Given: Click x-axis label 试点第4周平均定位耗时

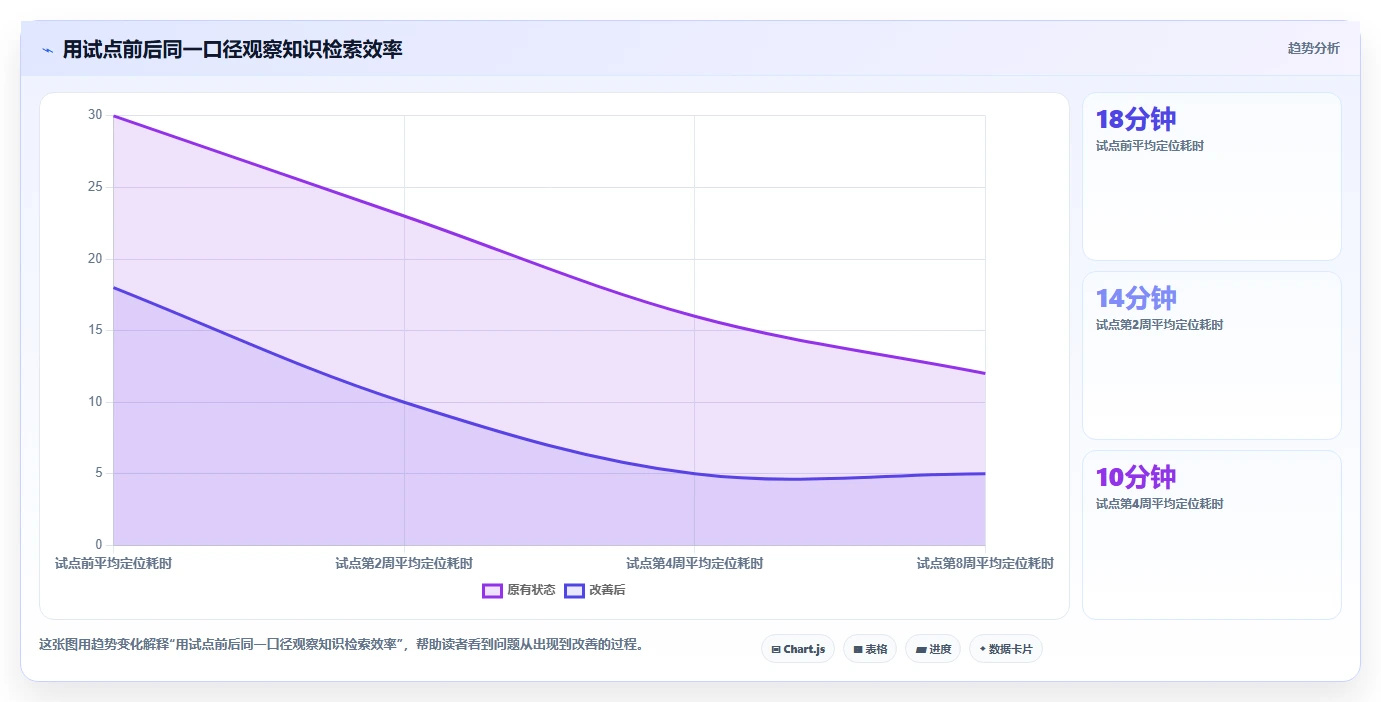Looking at the screenshot, I should click(694, 564).
